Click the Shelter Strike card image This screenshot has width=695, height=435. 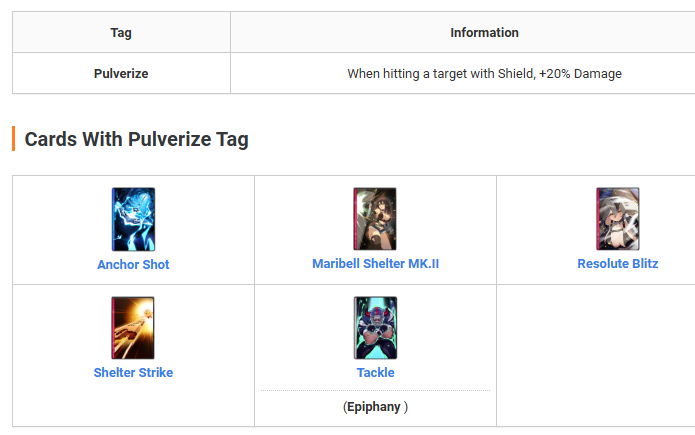(133, 328)
